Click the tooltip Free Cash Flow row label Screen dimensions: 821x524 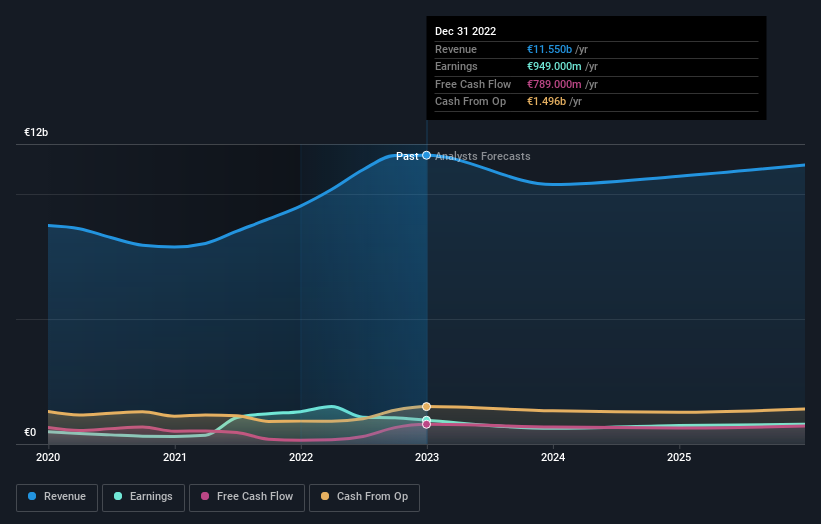coord(473,84)
